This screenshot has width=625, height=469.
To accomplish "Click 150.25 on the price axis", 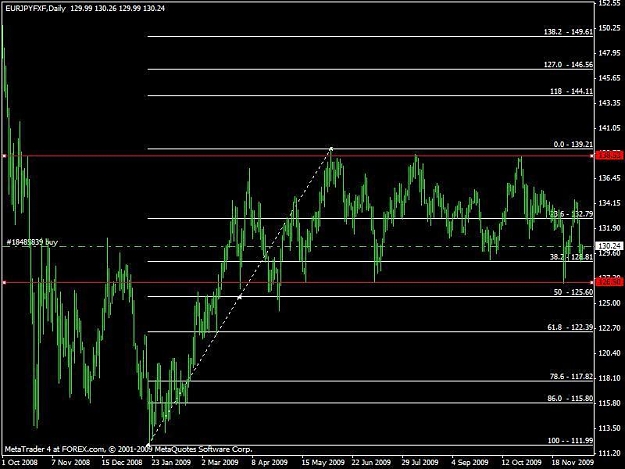I will coord(609,28).
